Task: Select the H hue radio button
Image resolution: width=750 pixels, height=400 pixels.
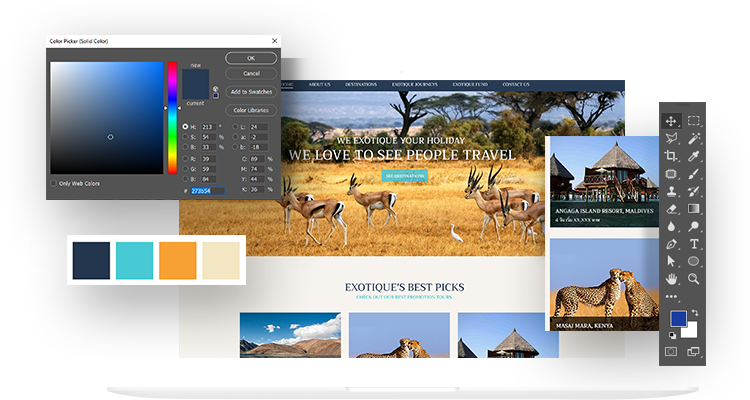Action: tap(185, 127)
